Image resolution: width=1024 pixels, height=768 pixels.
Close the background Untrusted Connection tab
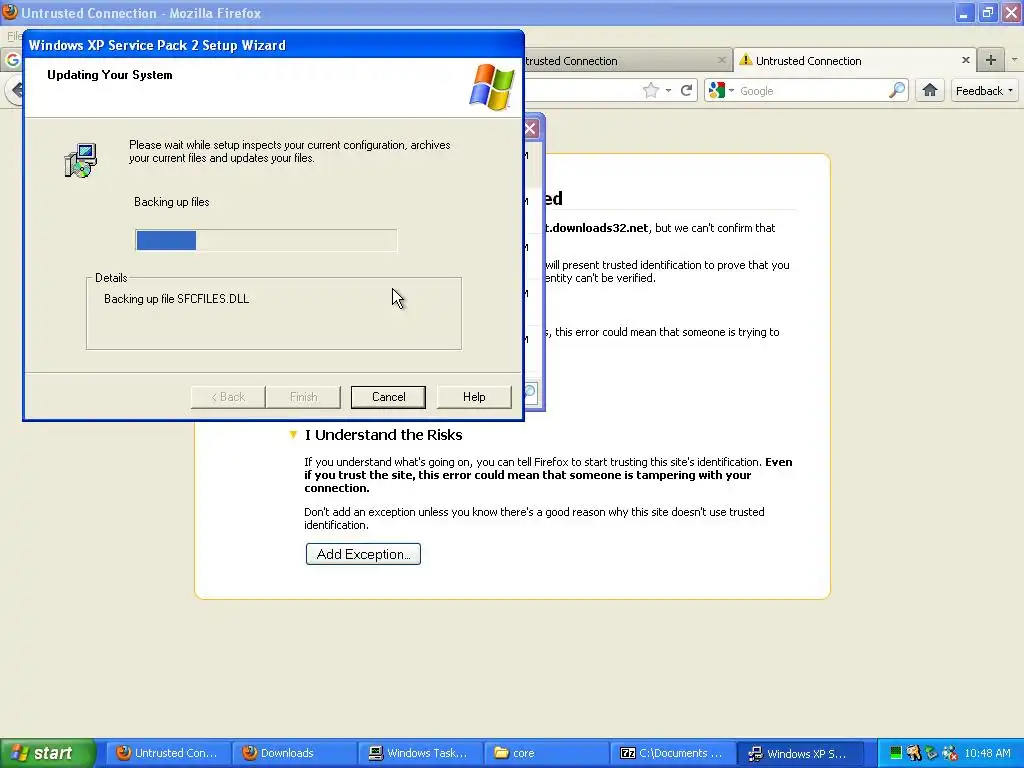point(722,60)
